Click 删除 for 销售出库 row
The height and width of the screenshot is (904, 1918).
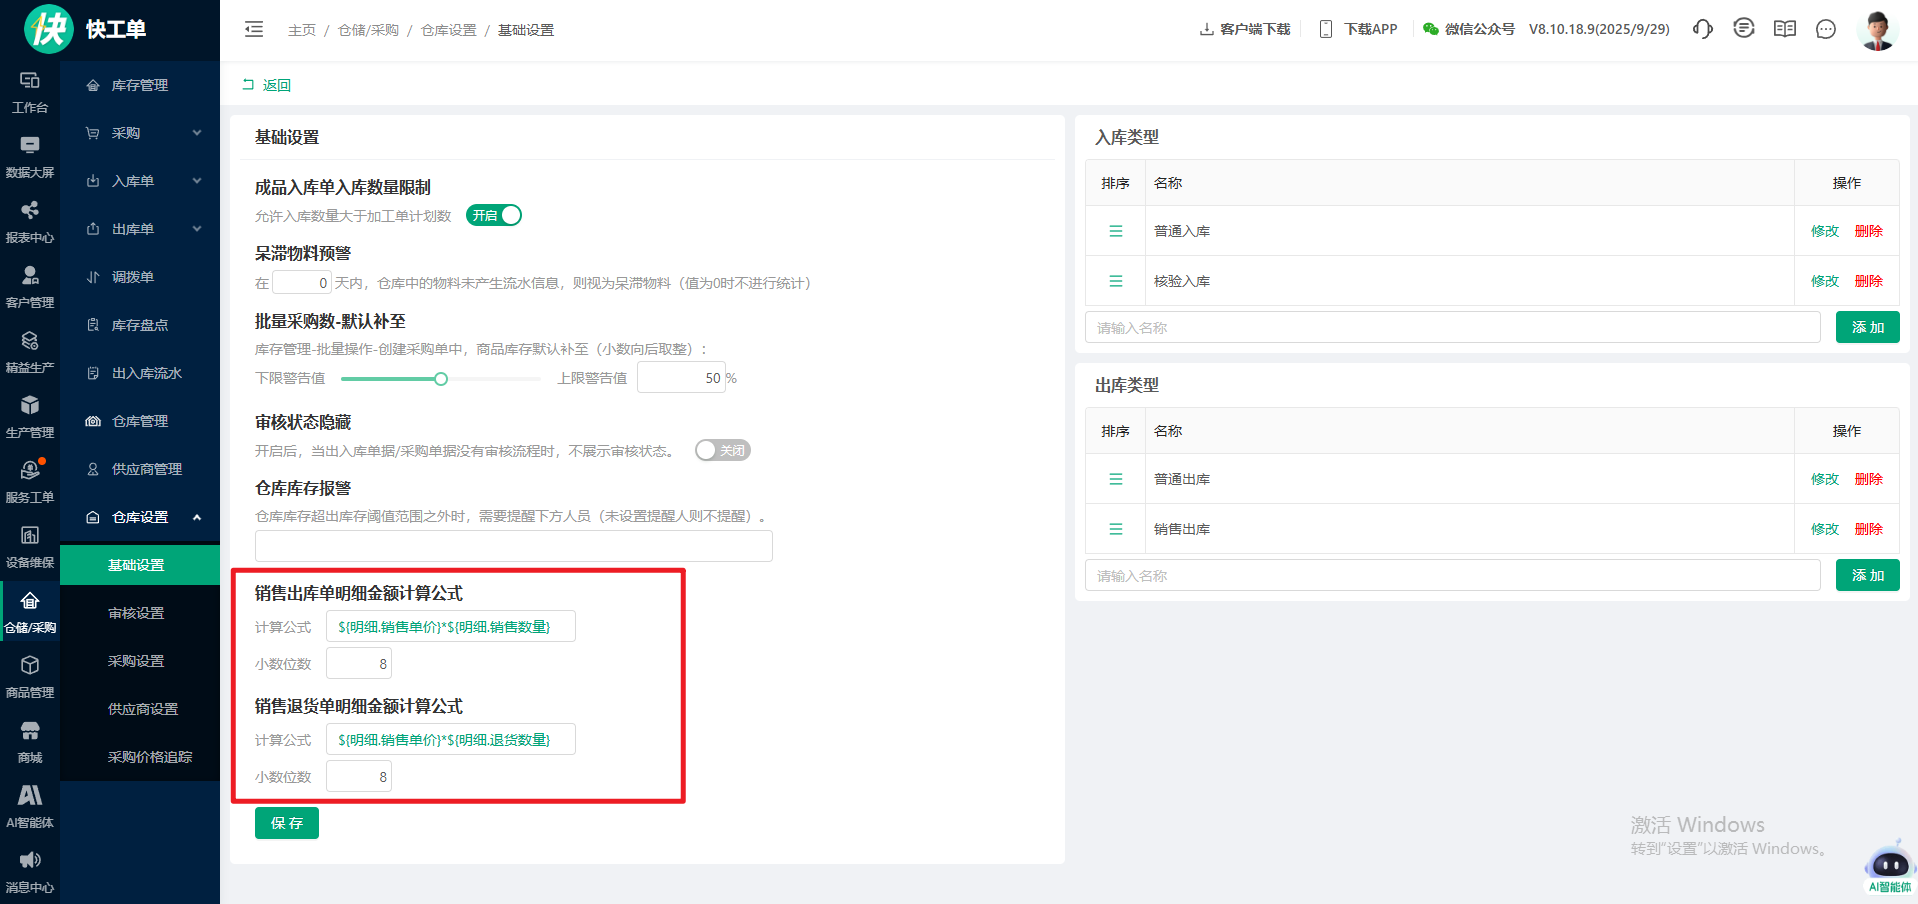click(1868, 529)
